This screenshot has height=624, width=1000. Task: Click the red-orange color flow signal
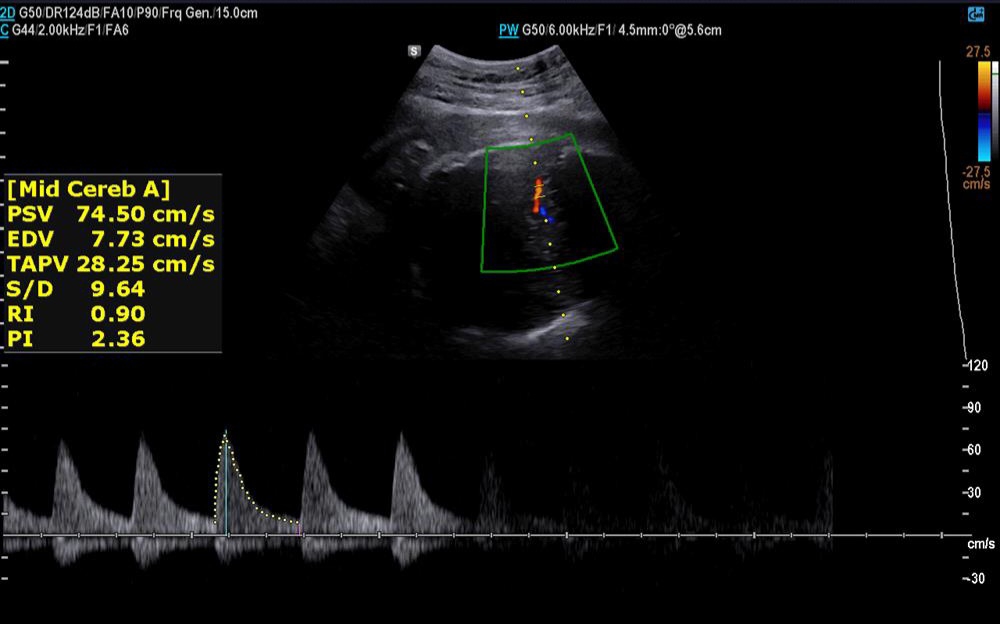[537, 193]
